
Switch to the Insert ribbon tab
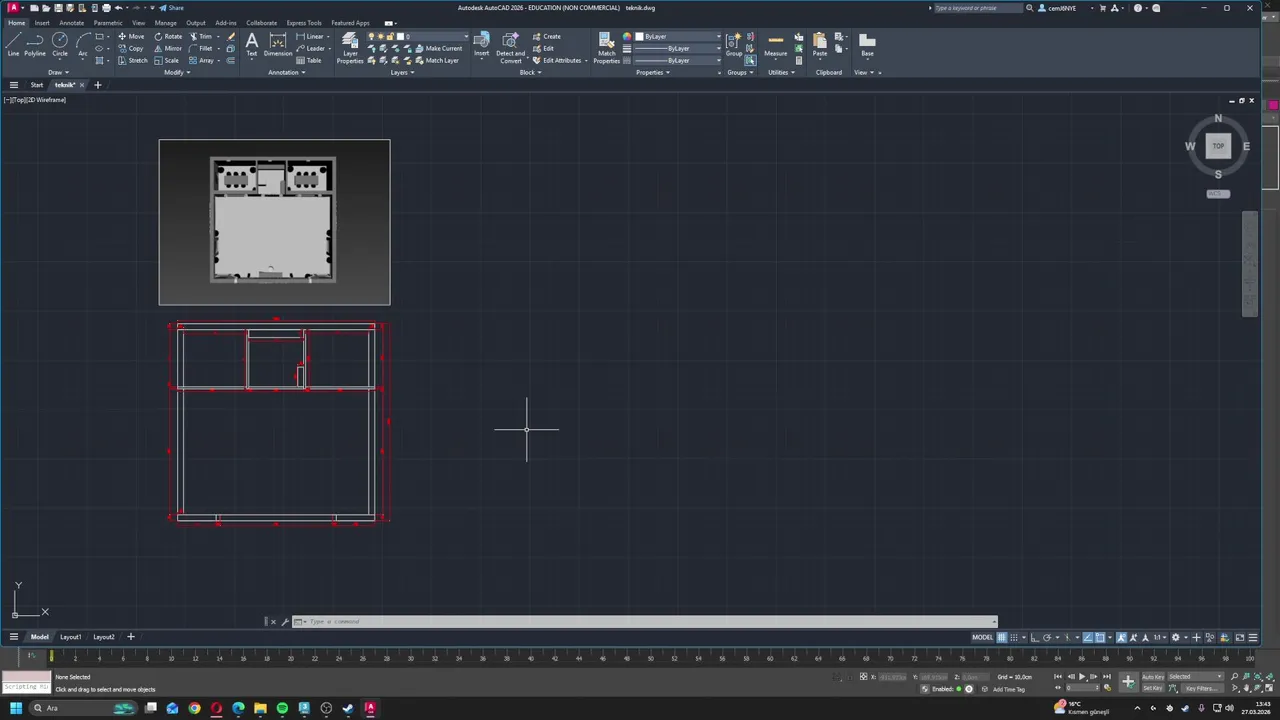42,23
